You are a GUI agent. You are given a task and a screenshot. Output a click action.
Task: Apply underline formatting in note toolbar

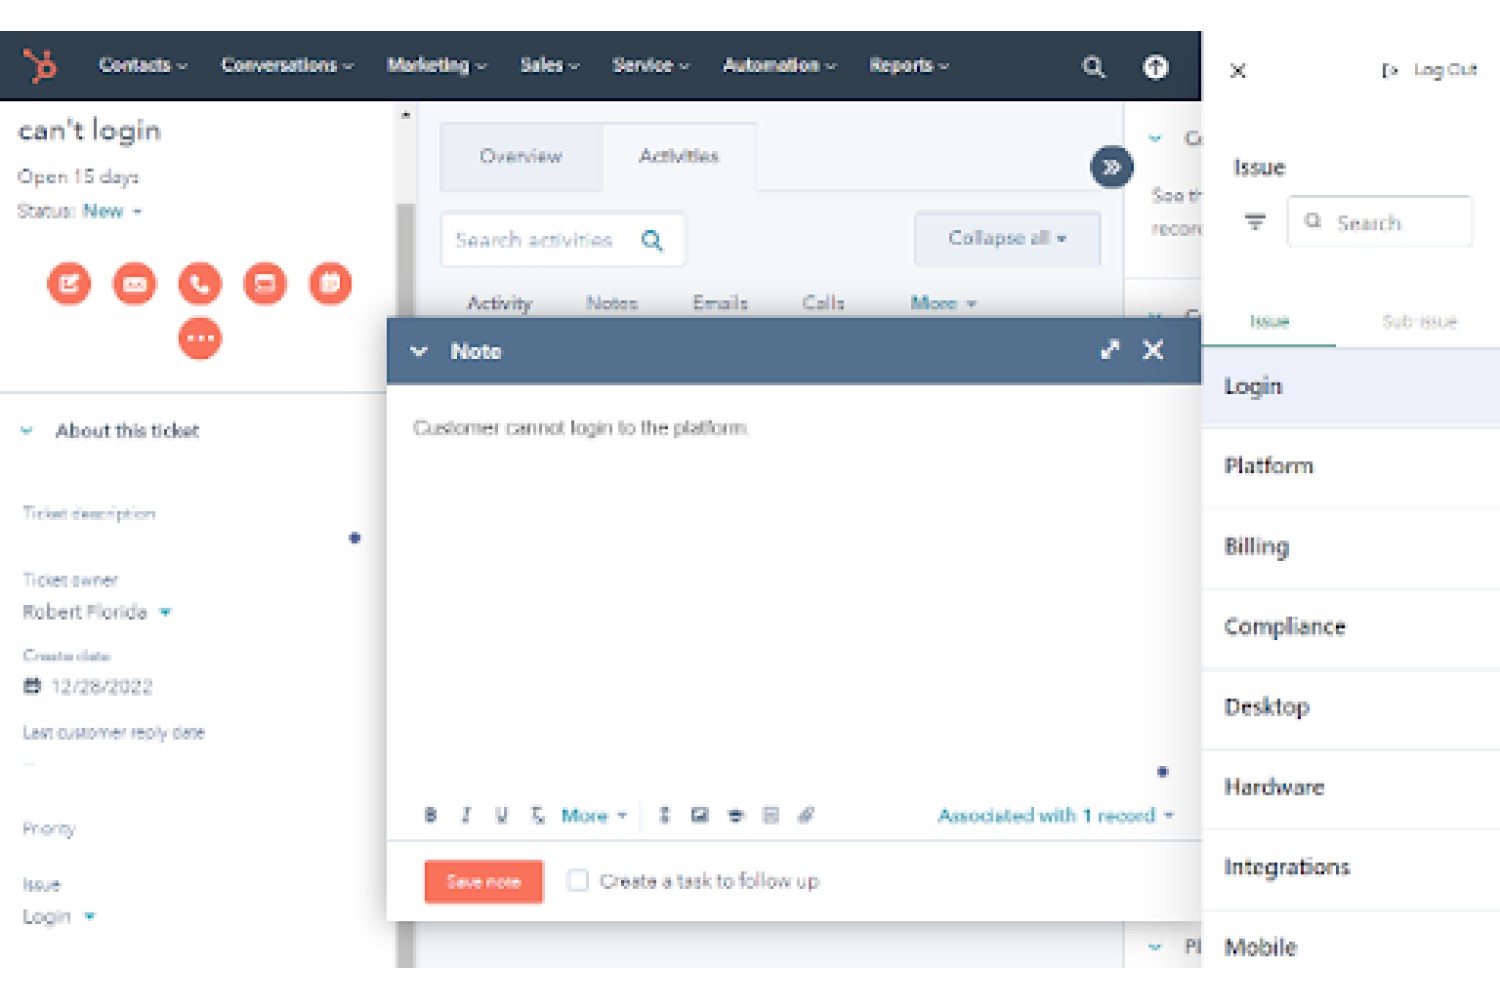pos(502,815)
